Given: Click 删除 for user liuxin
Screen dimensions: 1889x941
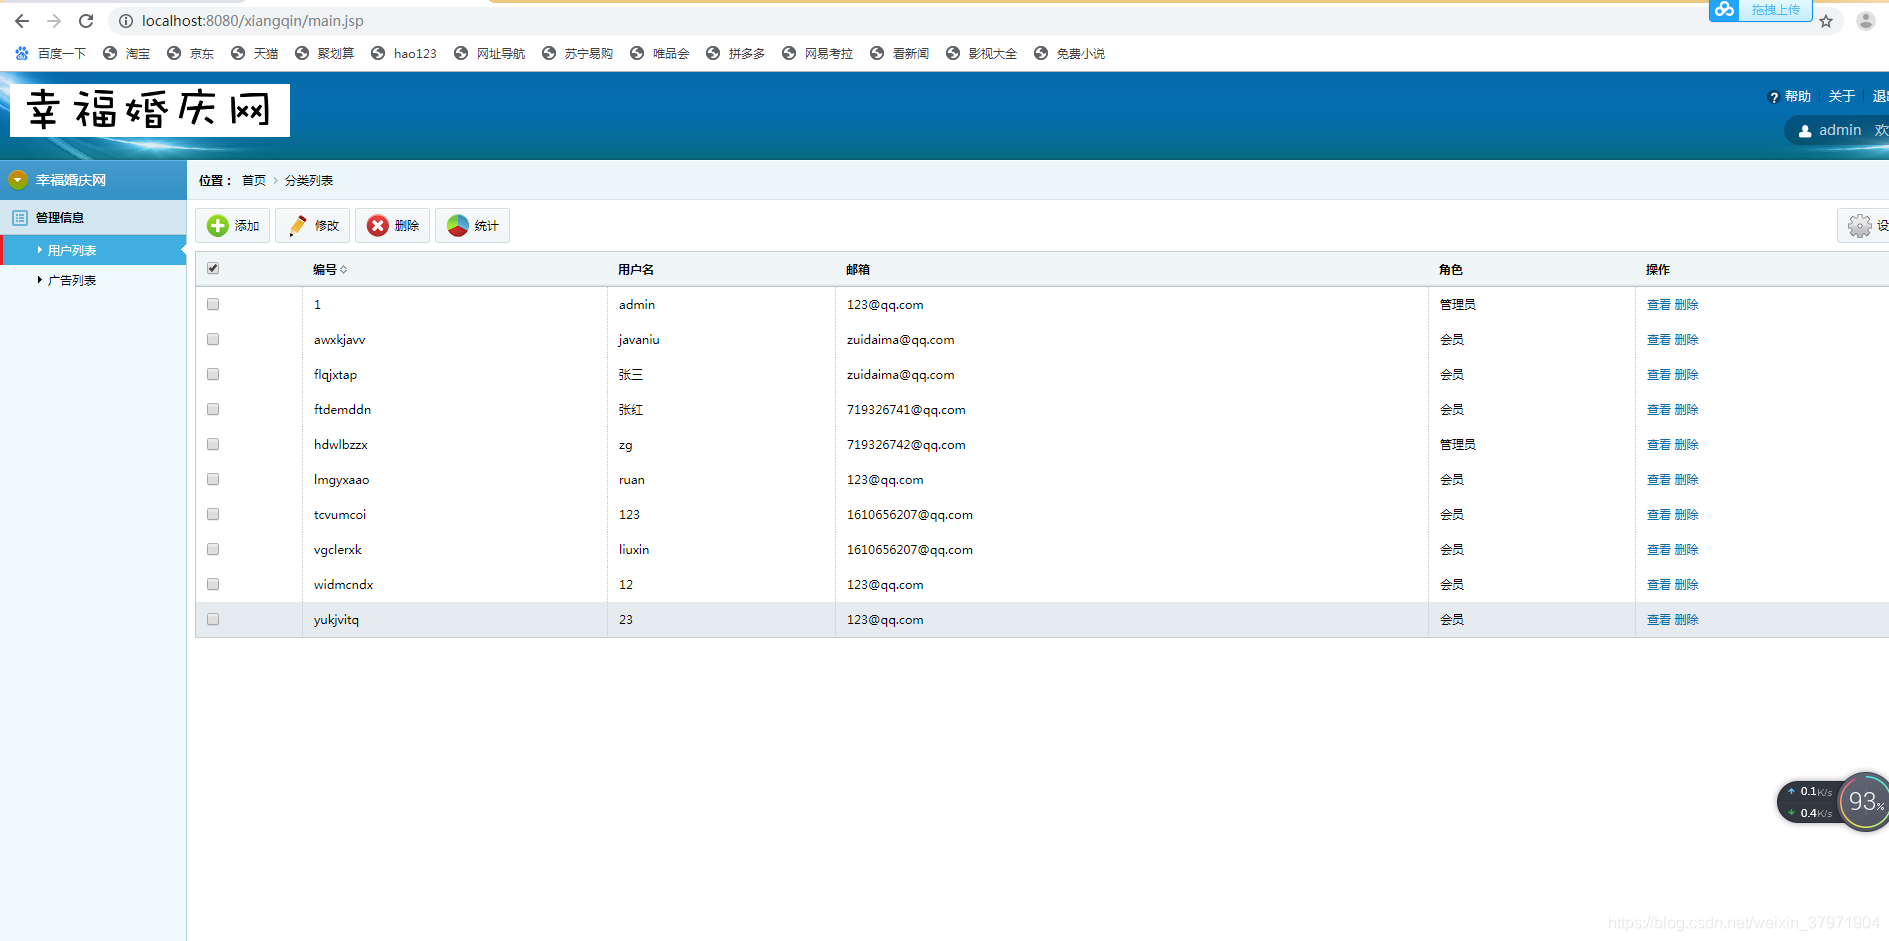Looking at the screenshot, I should point(1687,550).
